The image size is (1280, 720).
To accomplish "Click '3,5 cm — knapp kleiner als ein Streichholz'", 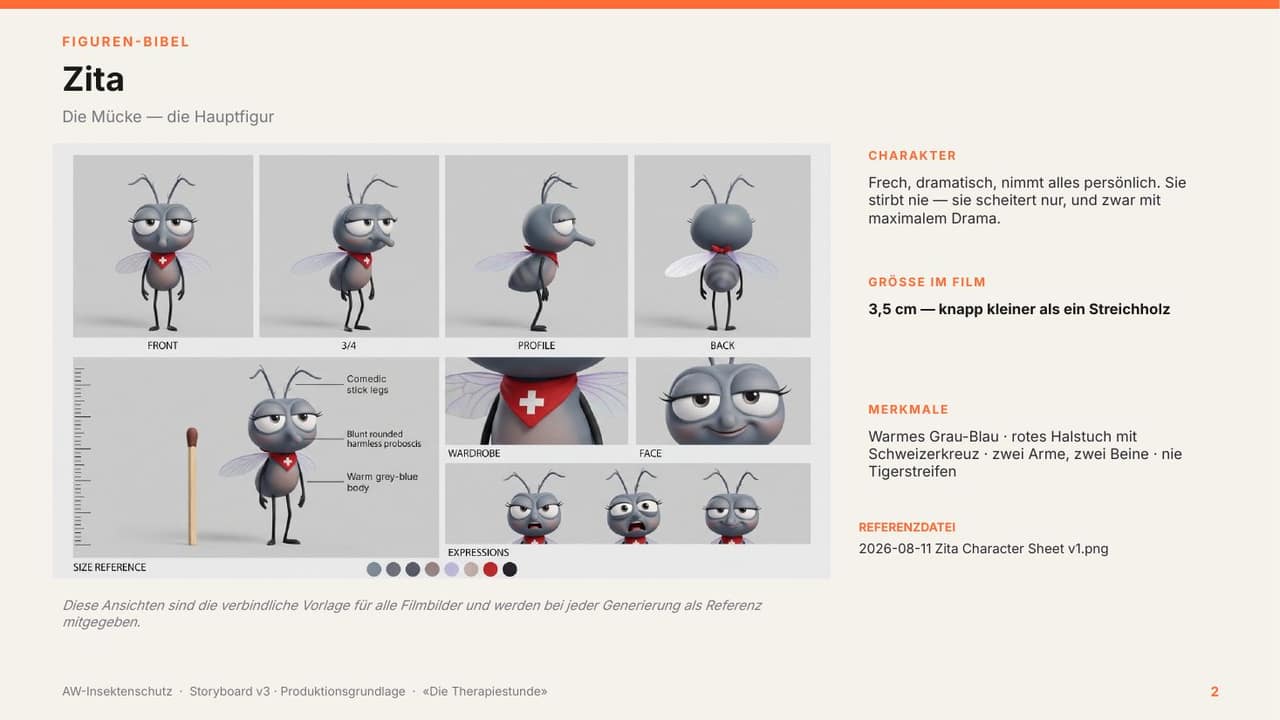I will tap(1019, 309).
